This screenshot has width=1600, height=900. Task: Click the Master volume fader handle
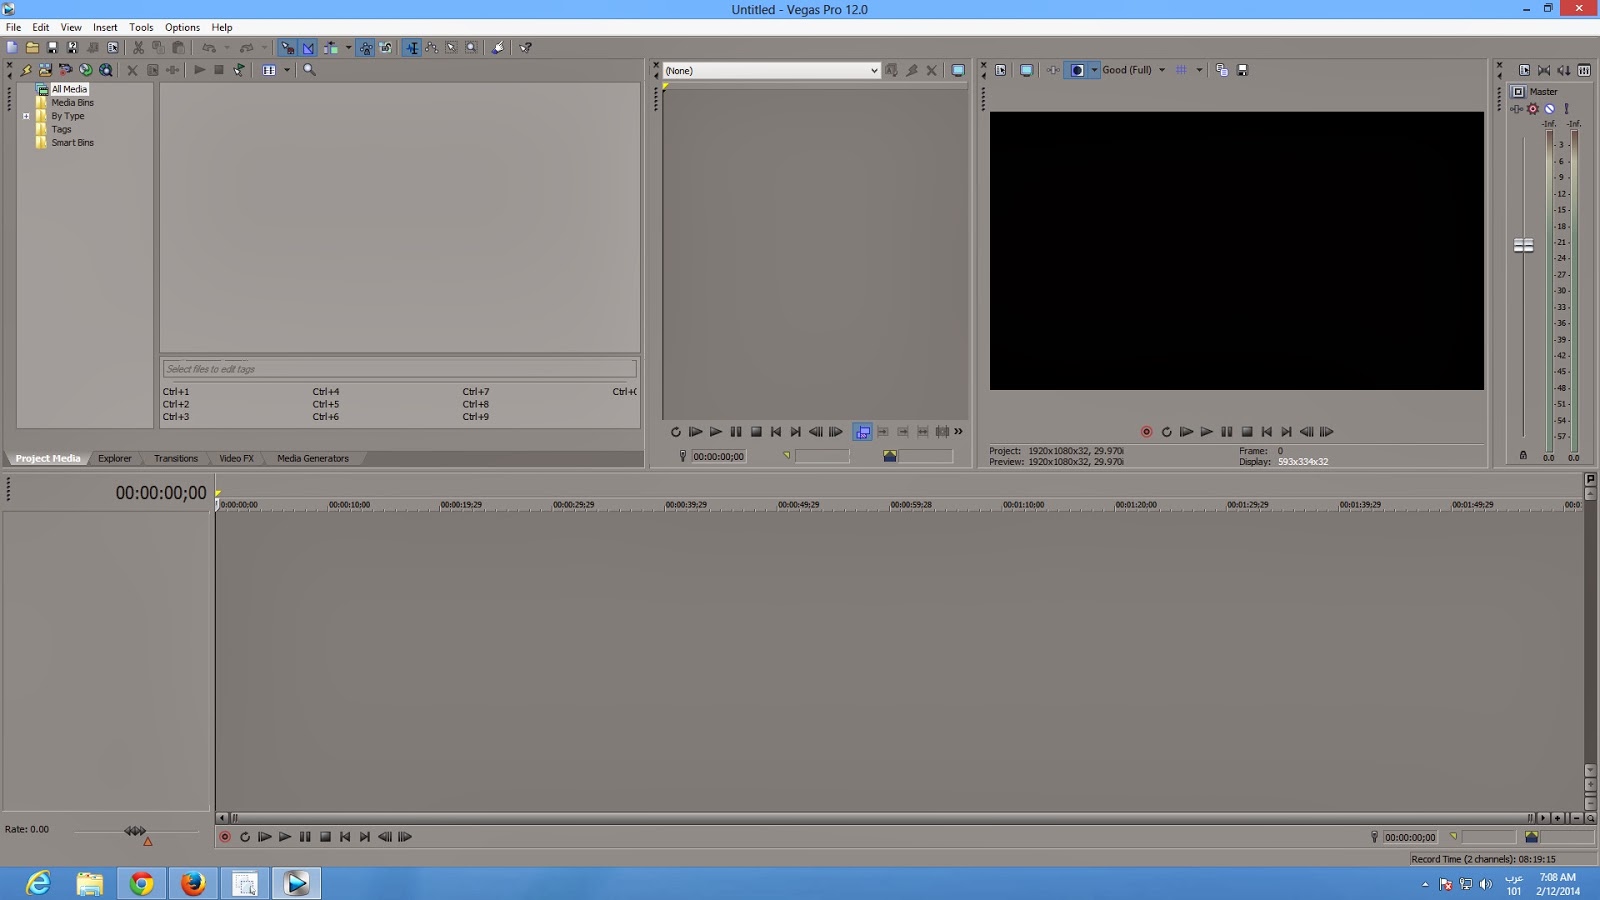(x=1523, y=245)
